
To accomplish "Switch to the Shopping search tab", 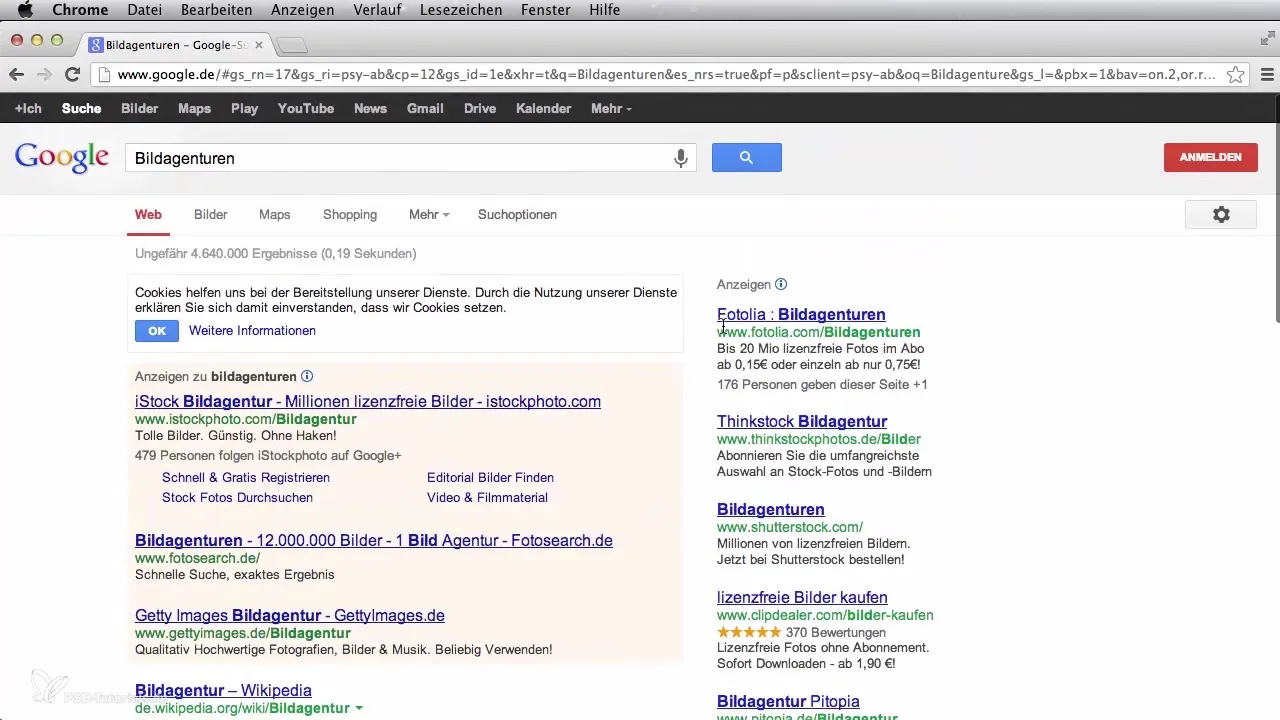I will [350, 215].
